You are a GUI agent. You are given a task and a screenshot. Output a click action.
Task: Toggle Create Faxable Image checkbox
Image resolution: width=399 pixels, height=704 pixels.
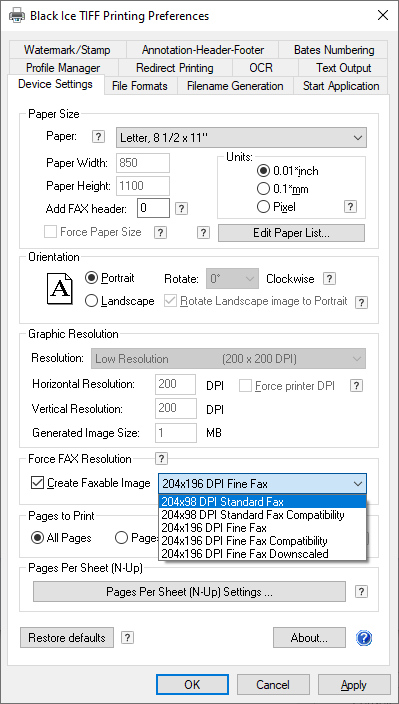(x=36, y=483)
